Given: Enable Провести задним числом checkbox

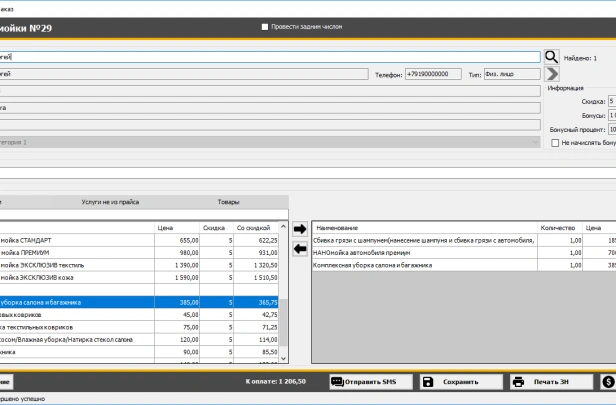Looking at the screenshot, I should [x=264, y=26].
